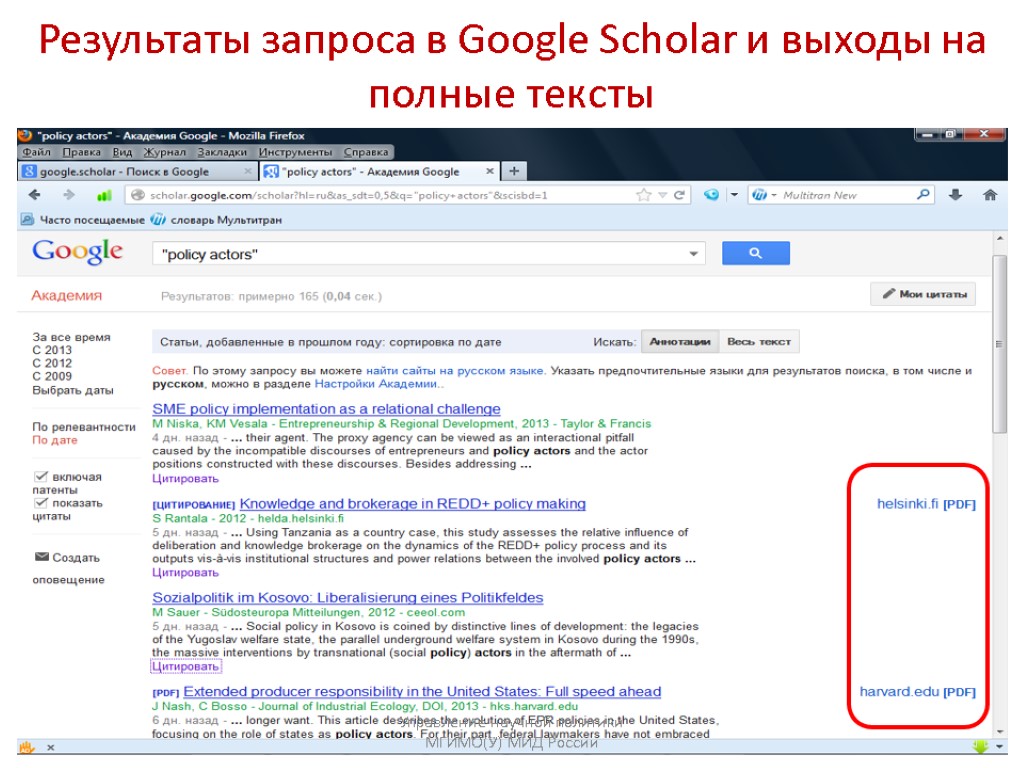The height and width of the screenshot is (768, 1024).
Task: Filter results С 2009
Action: tap(52, 376)
